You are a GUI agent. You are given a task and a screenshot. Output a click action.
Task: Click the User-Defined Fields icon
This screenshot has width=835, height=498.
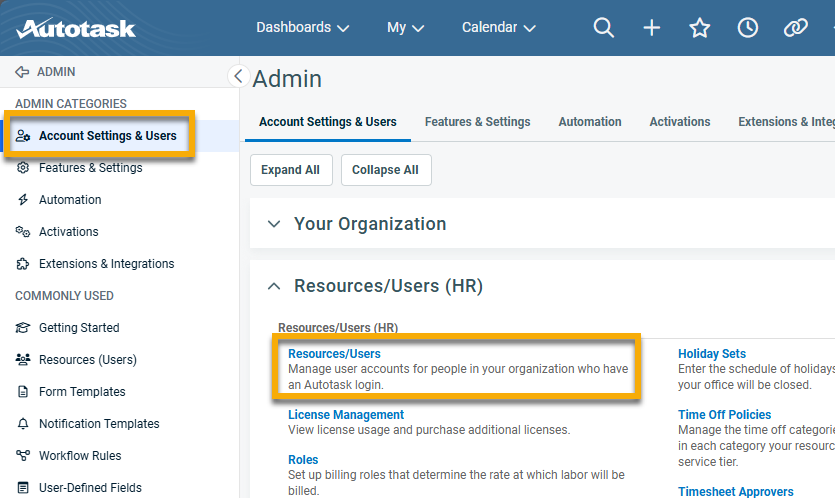(x=23, y=487)
